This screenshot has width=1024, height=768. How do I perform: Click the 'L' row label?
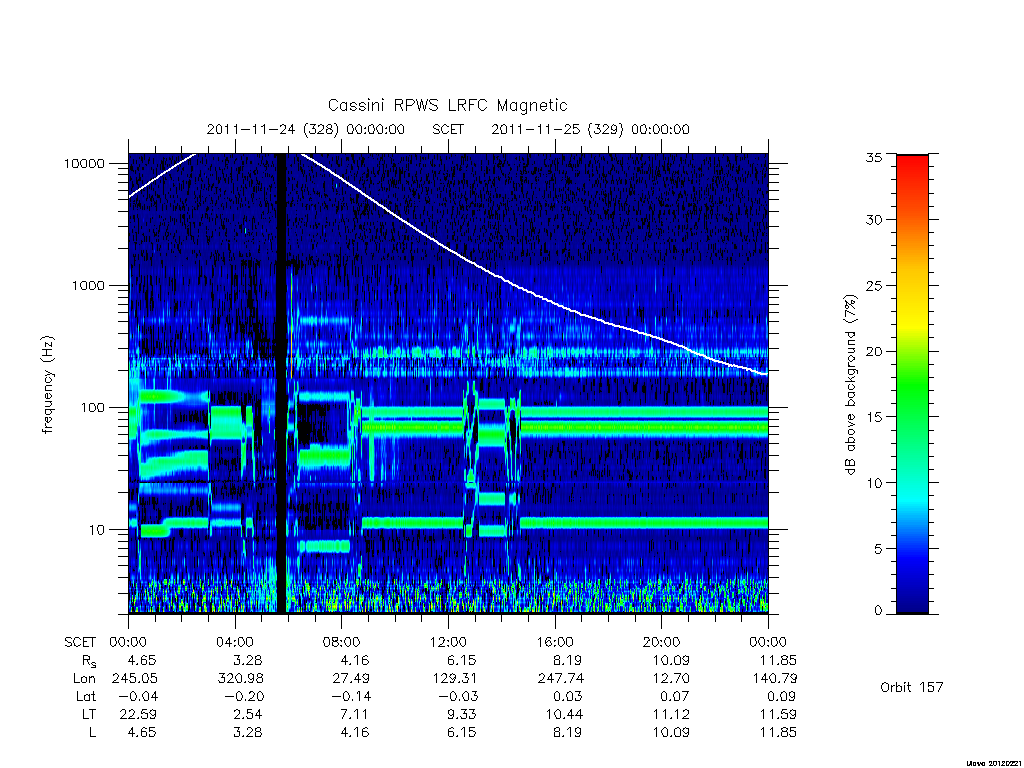click(92, 733)
